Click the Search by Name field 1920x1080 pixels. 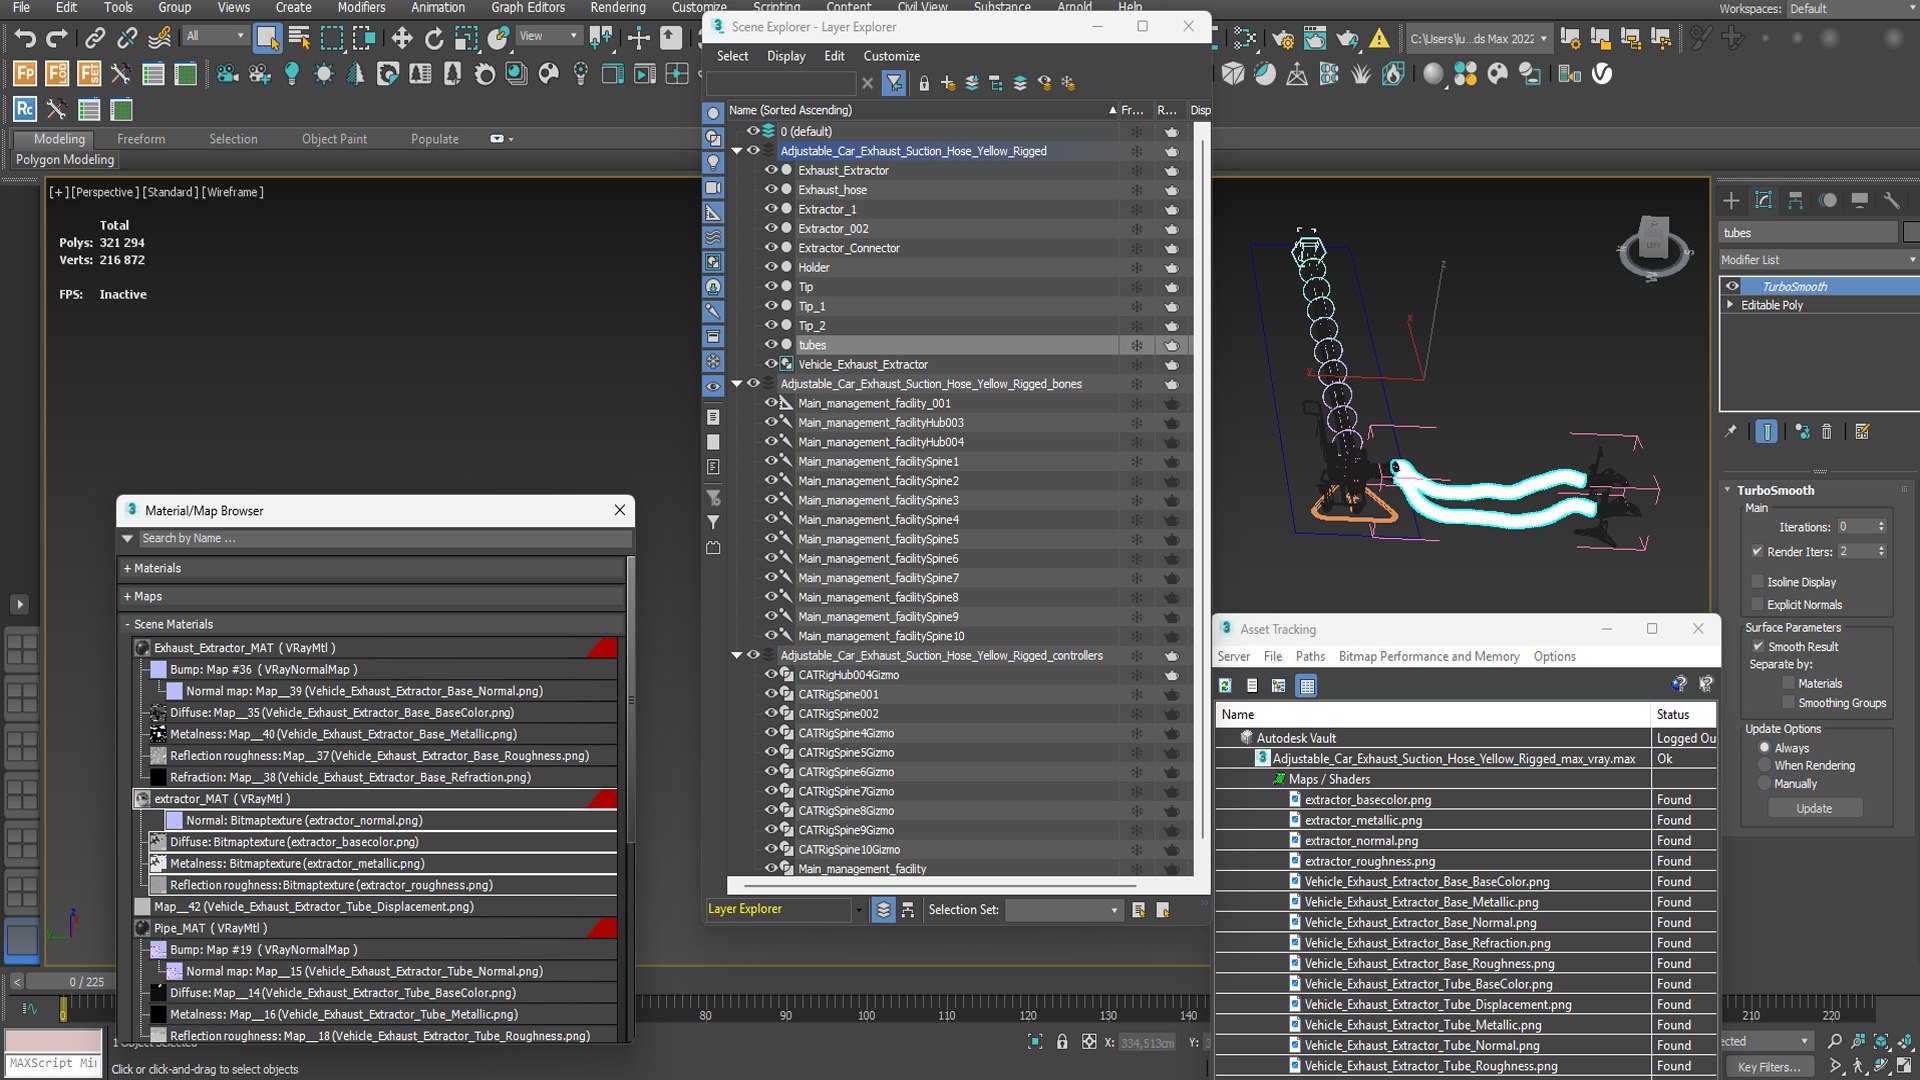tap(385, 539)
